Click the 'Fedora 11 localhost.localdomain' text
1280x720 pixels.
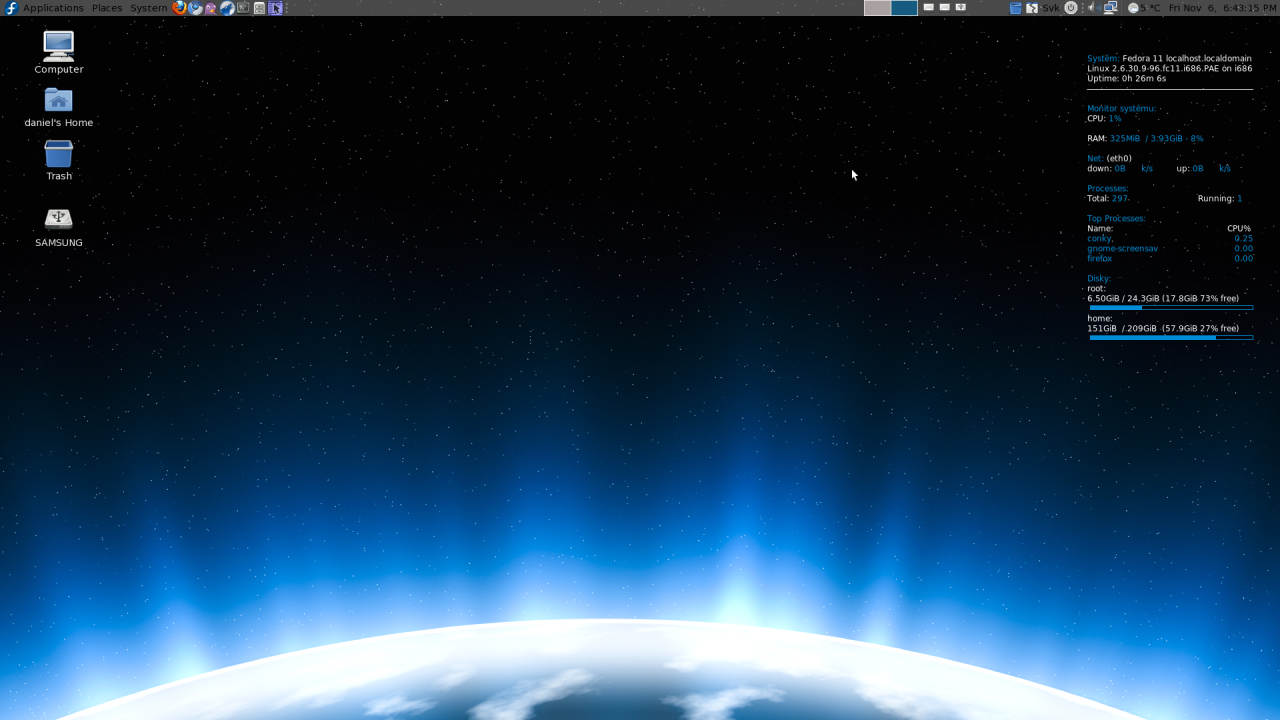[1187, 59]
